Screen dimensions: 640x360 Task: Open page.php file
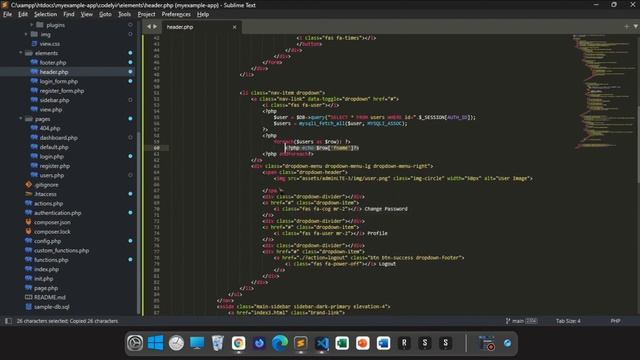46,288
